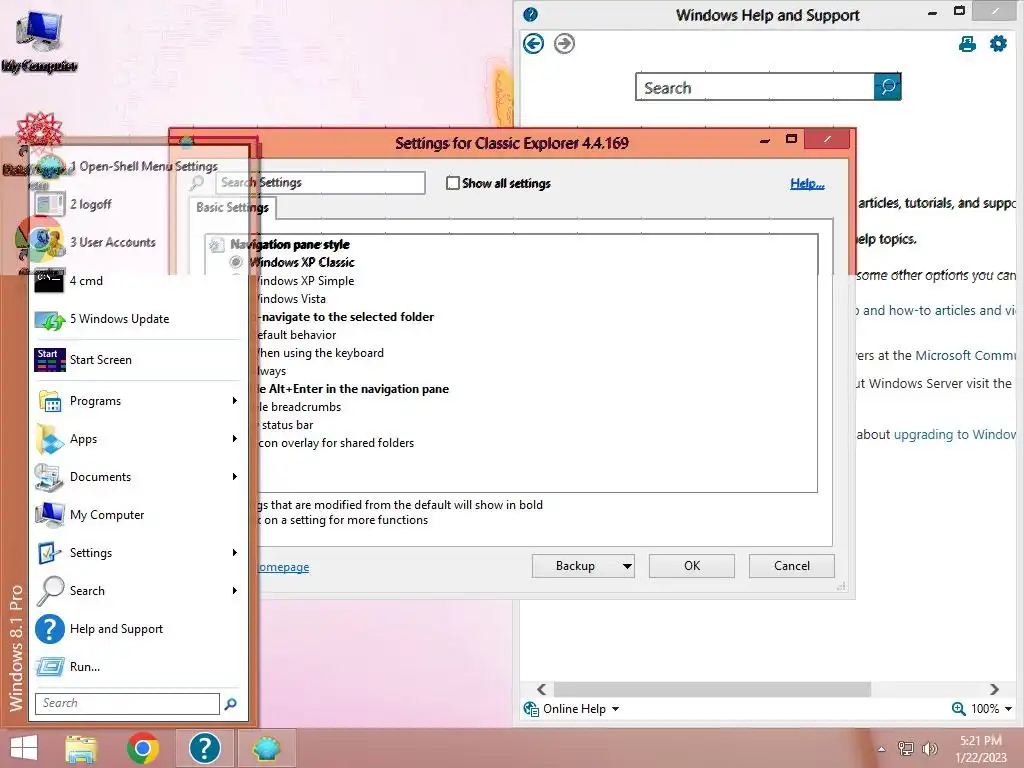Select 'When using the keyboard' option
The height and width of the screenshot is (768, 1024).
[x=320, y=353]
